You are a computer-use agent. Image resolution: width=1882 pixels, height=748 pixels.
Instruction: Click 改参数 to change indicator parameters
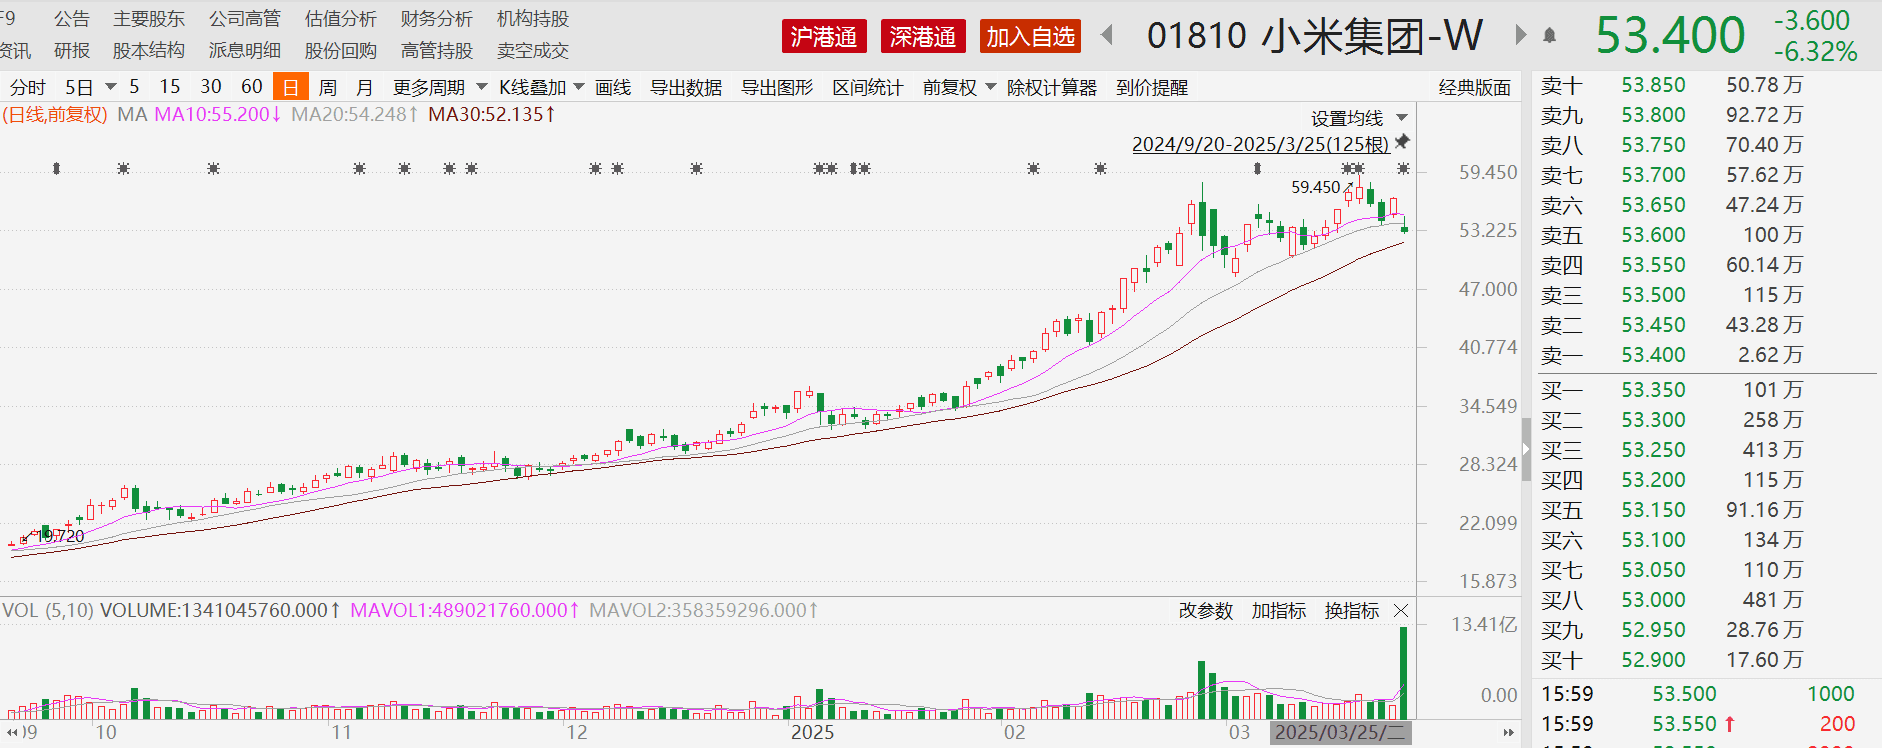[1206, 611]
